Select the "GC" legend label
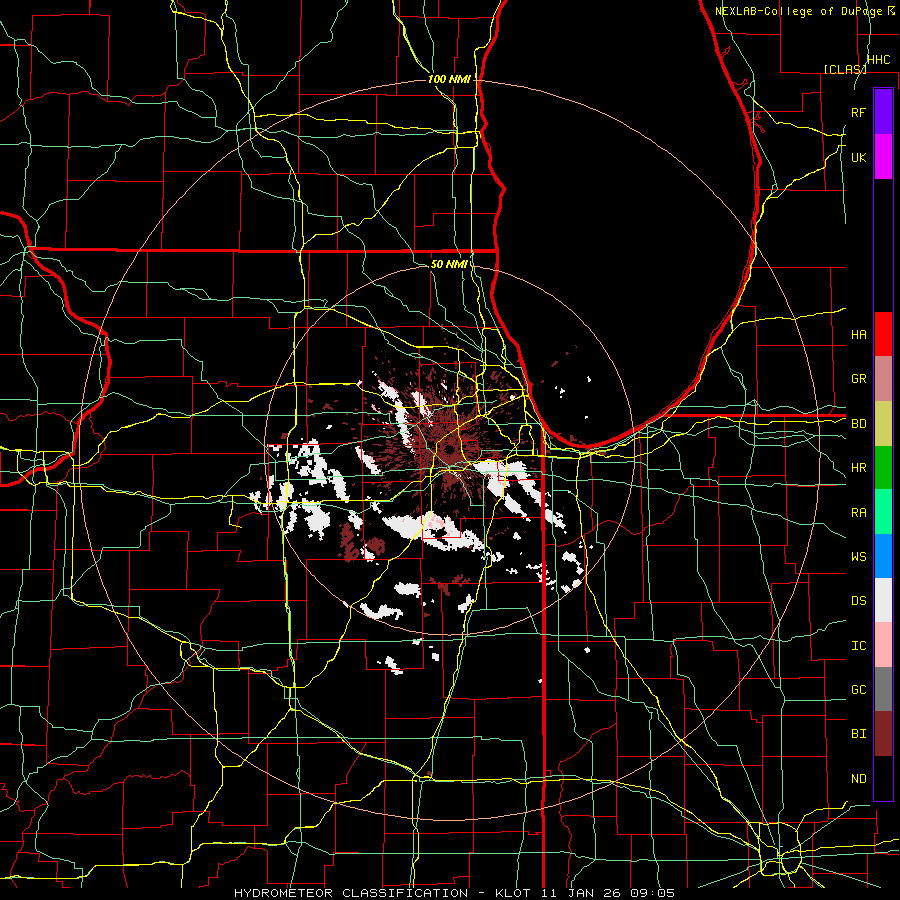900x900 pixels. pyautogui.click(x=858, y=690)
